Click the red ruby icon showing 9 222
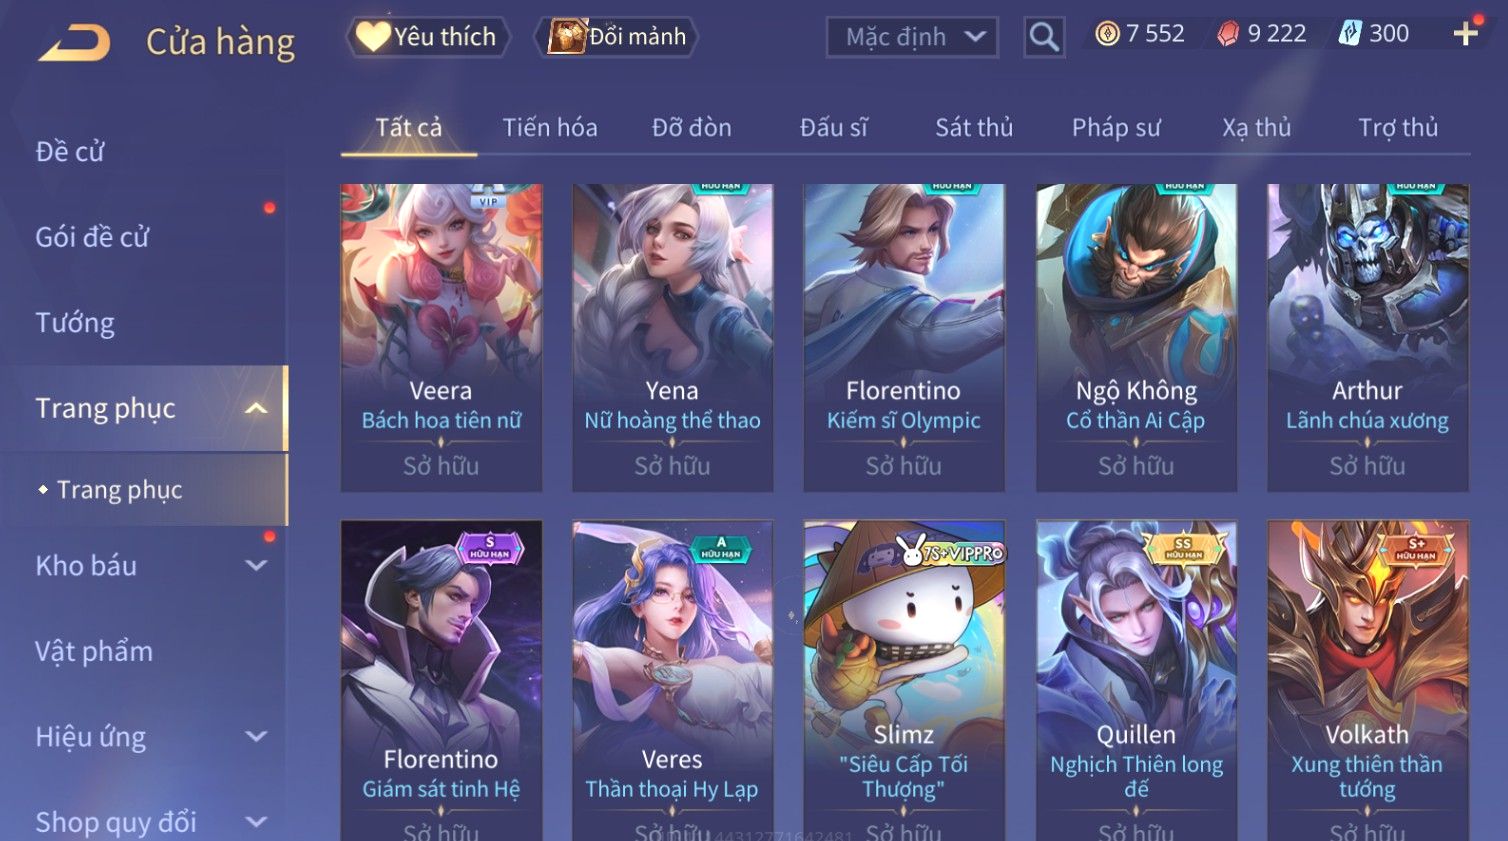This screenshot has height=841, width=1508. pyautogui.click(x=1228, y=35)
